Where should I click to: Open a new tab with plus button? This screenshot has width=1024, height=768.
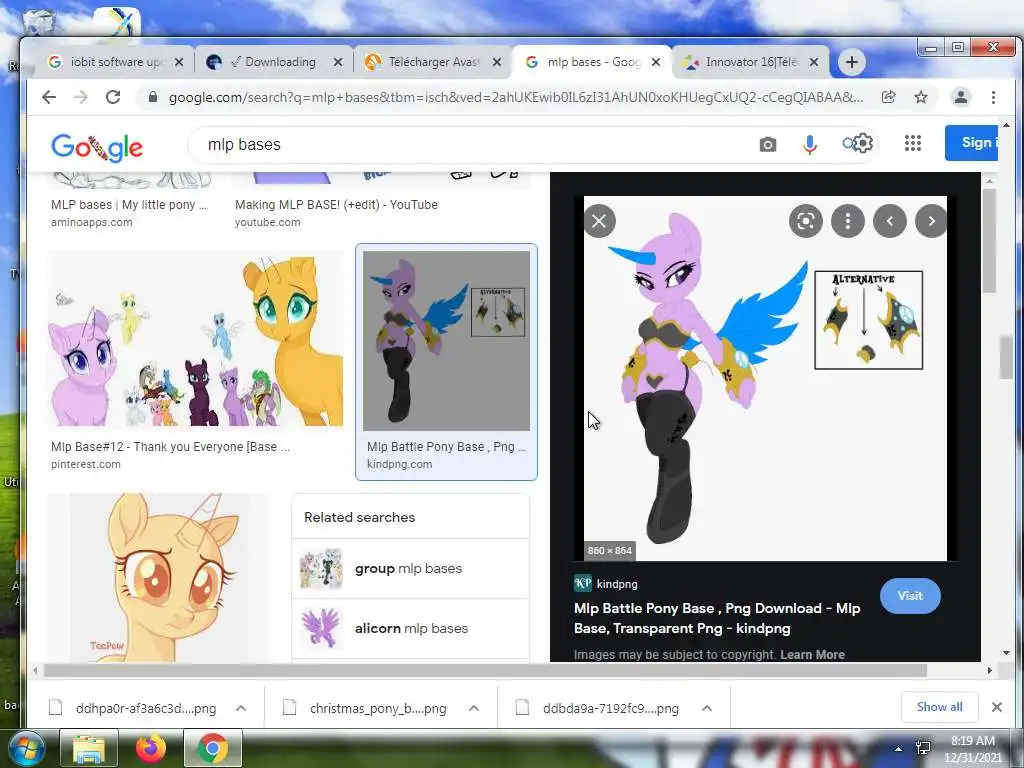tap(851, 62)
